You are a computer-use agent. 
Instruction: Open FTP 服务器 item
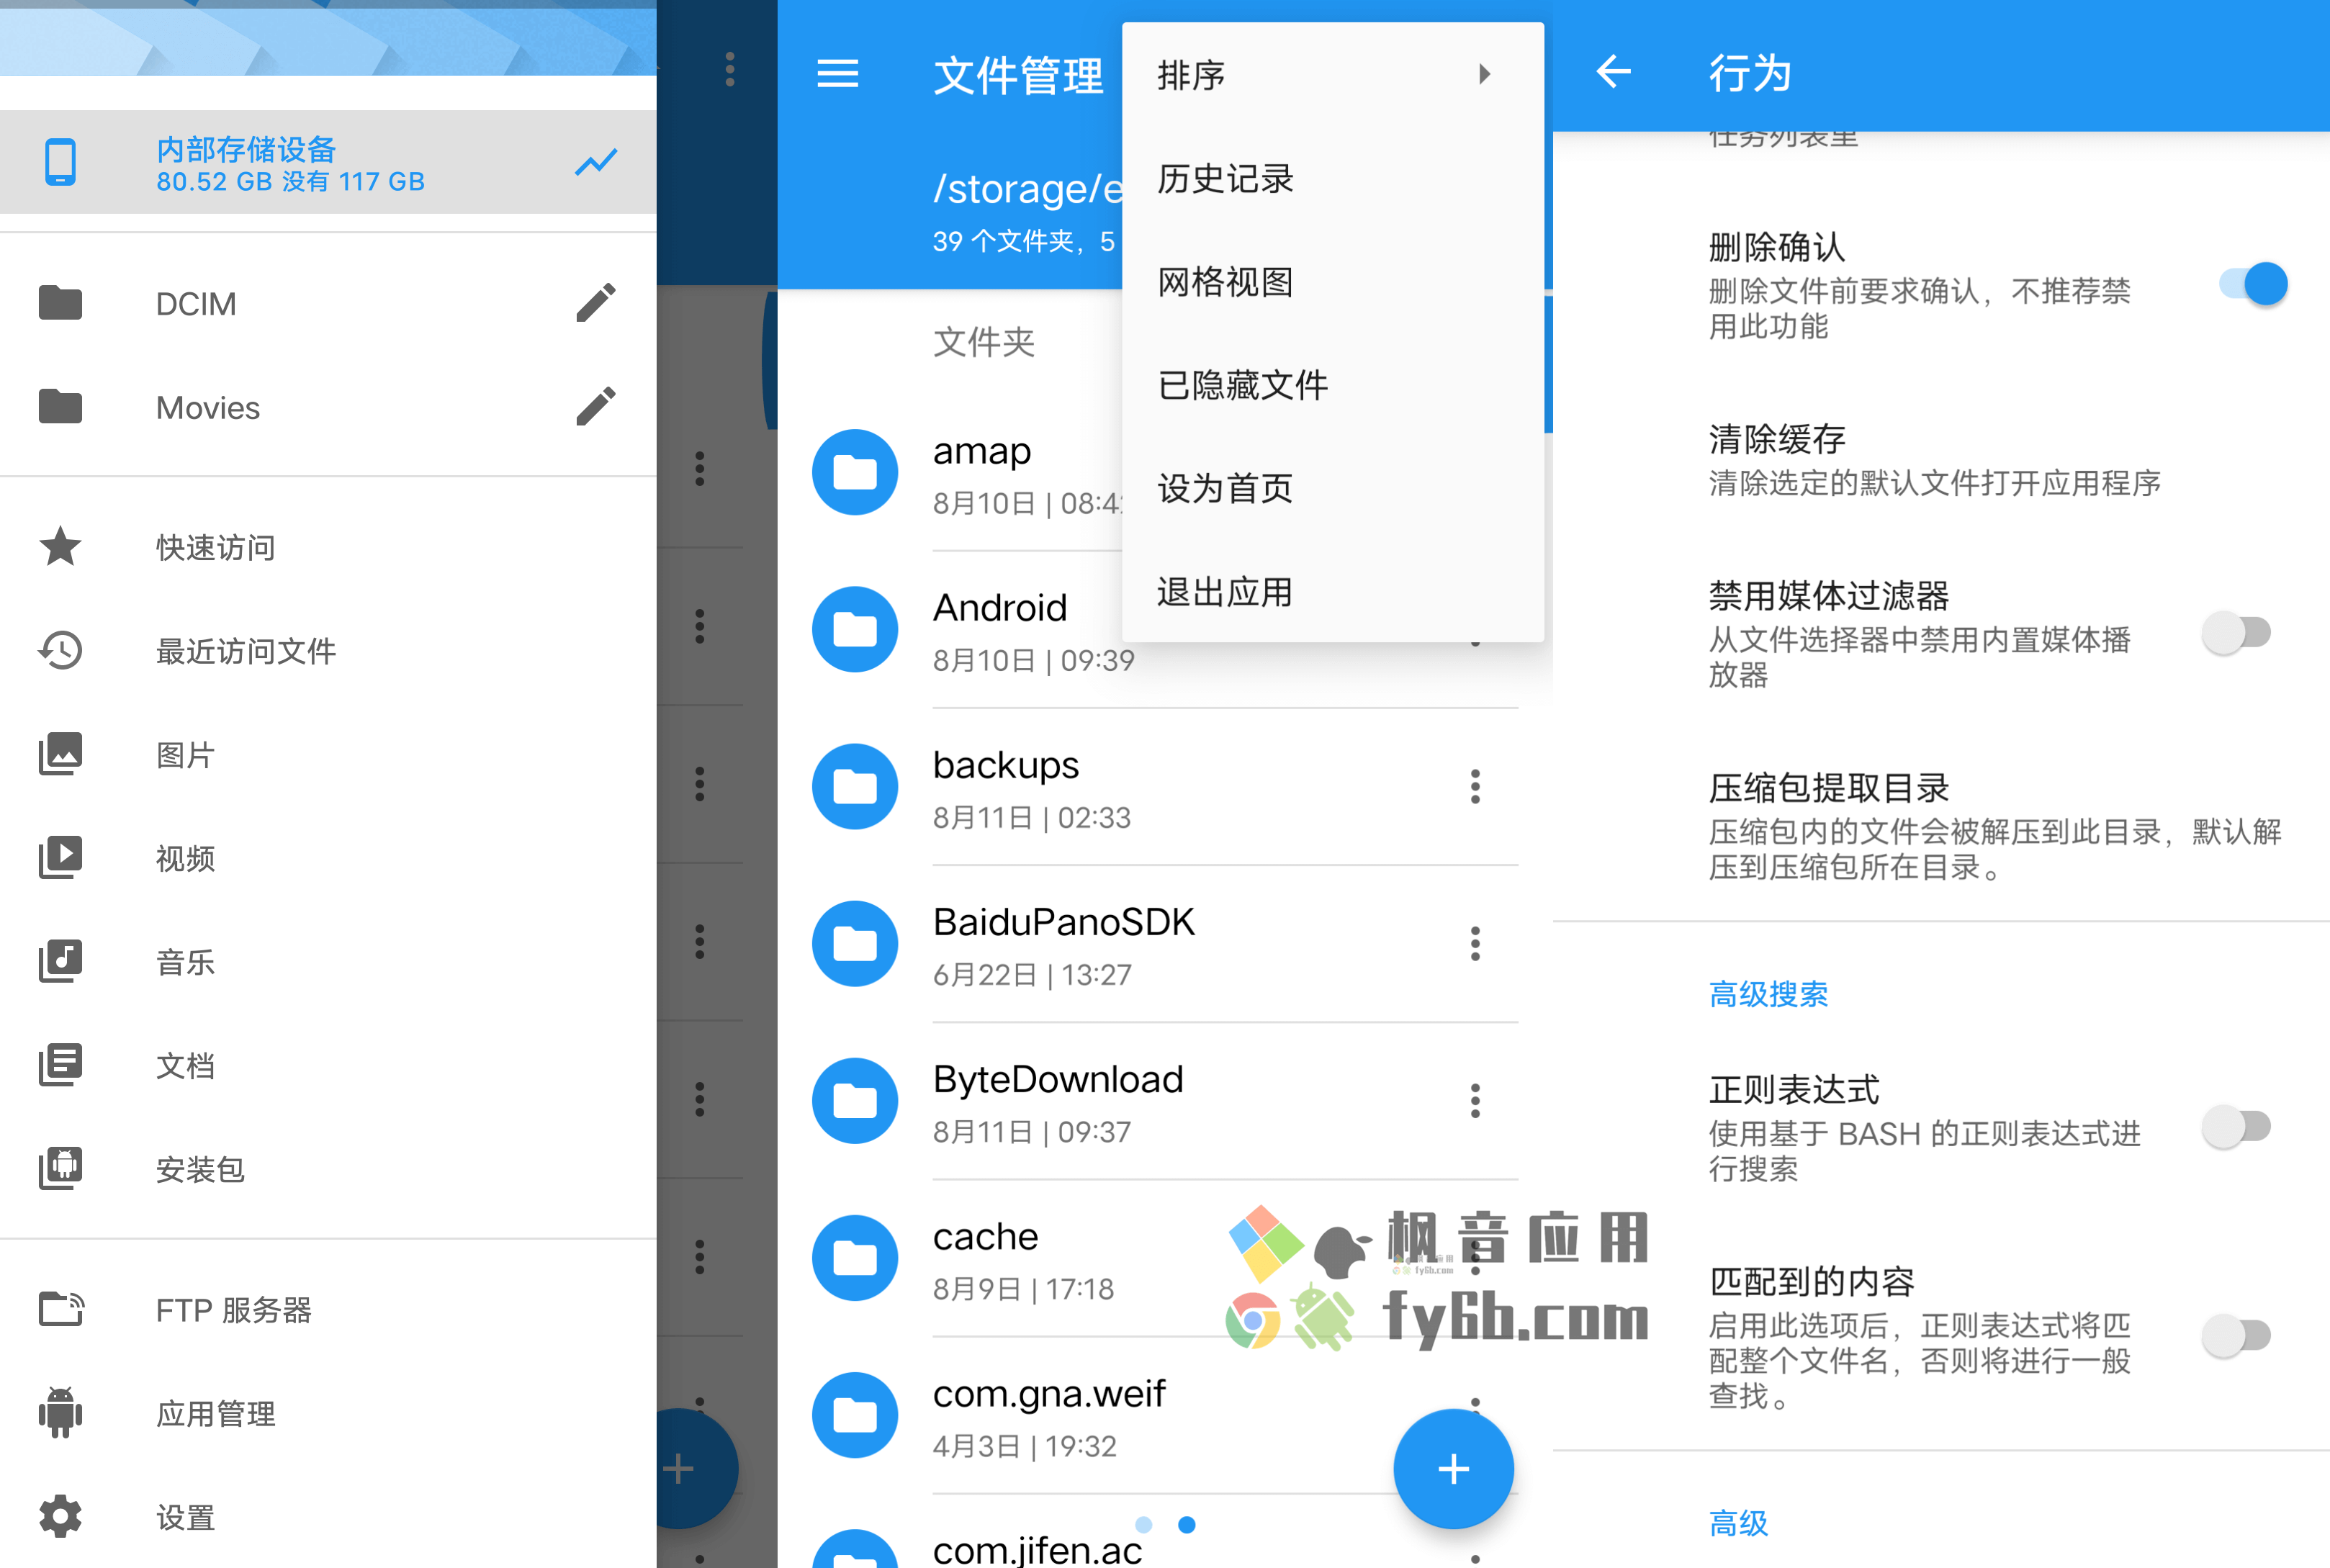pyautogui.click(x=328, y=1310)
